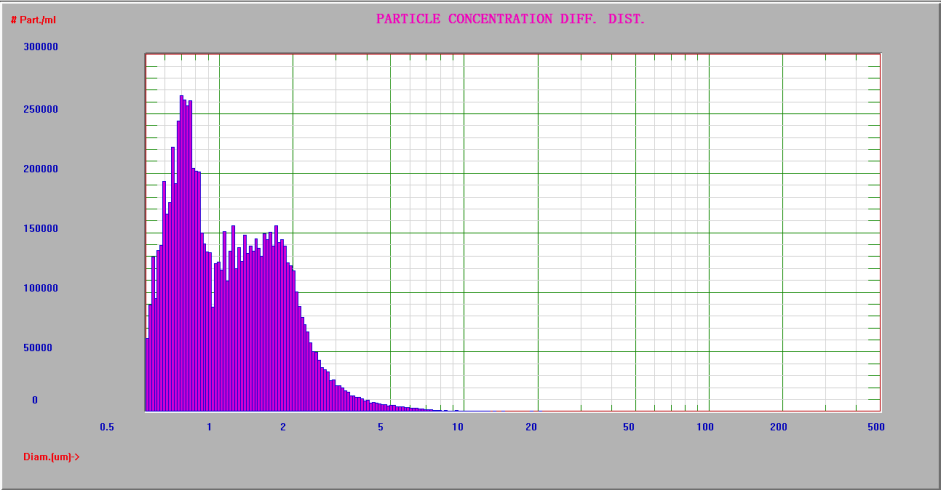Click the 150000 y-axis tick value
941x490 pixels.
pos(41,228)
